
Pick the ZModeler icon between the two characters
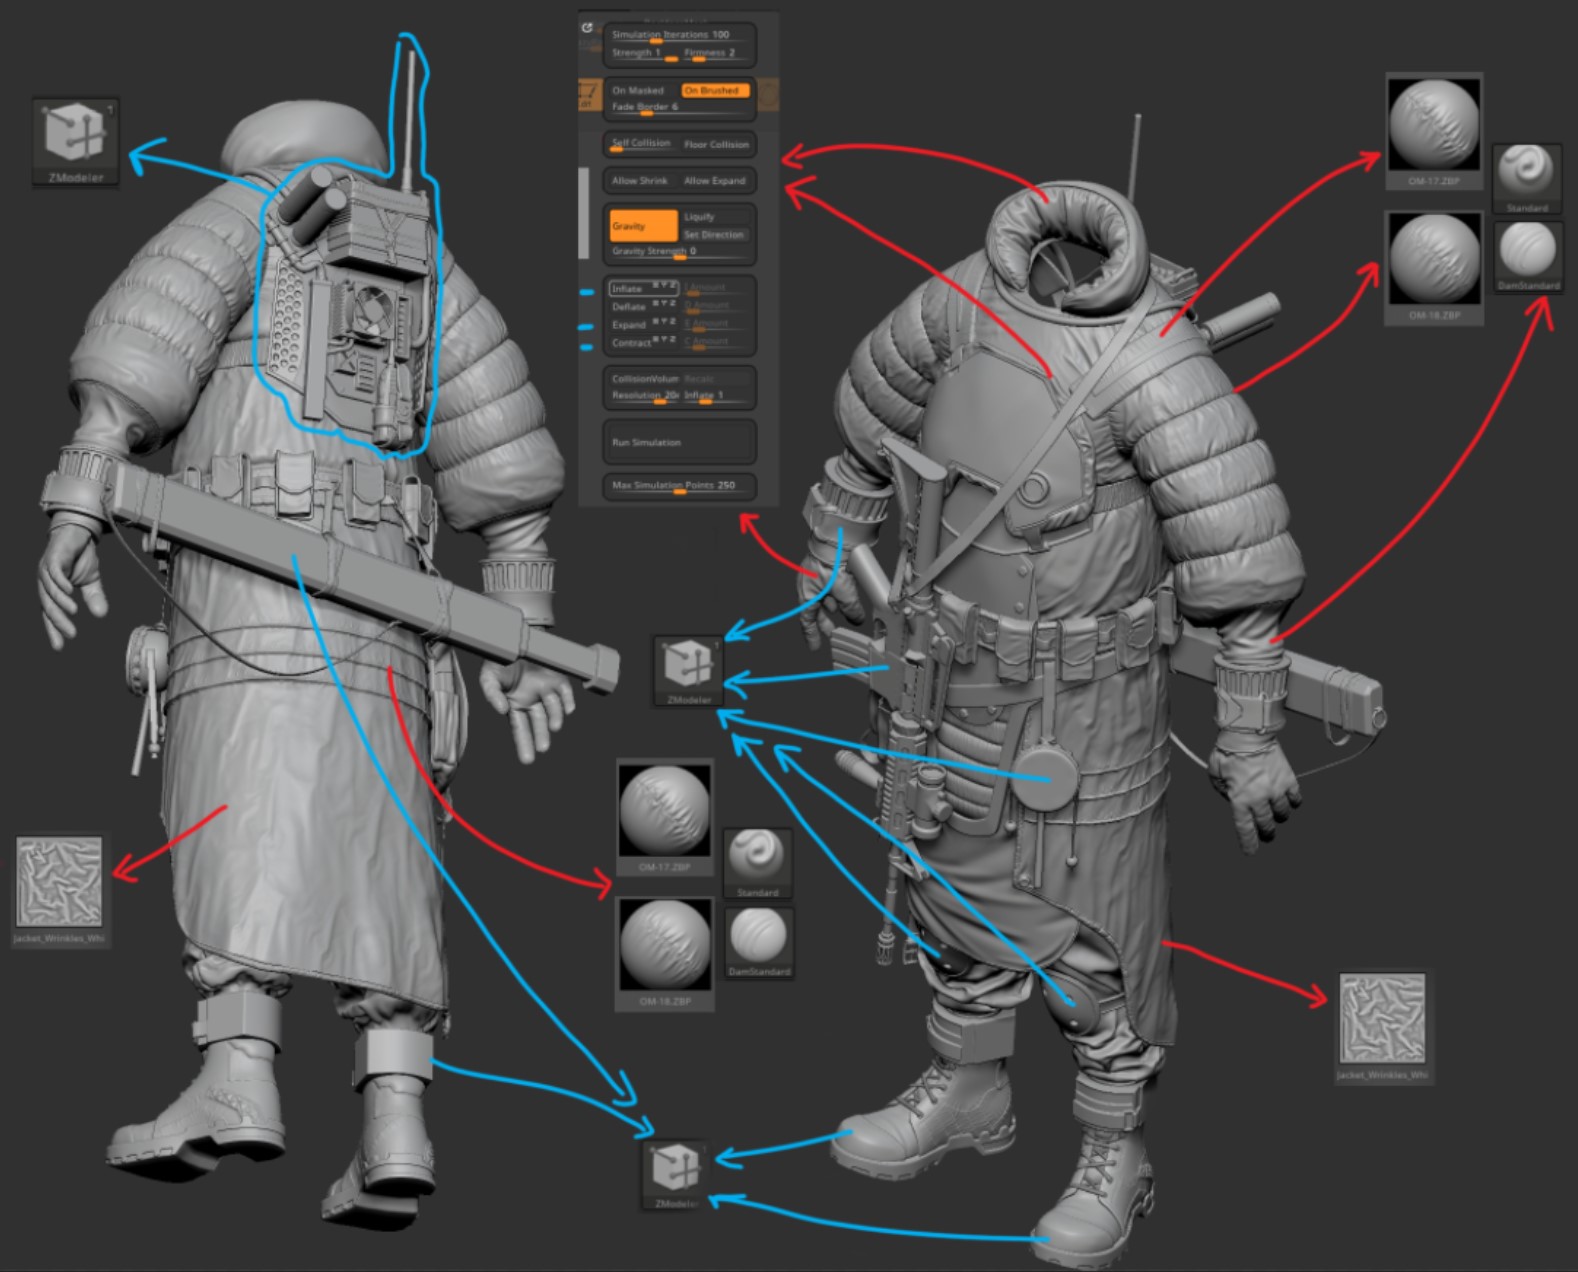688,670
